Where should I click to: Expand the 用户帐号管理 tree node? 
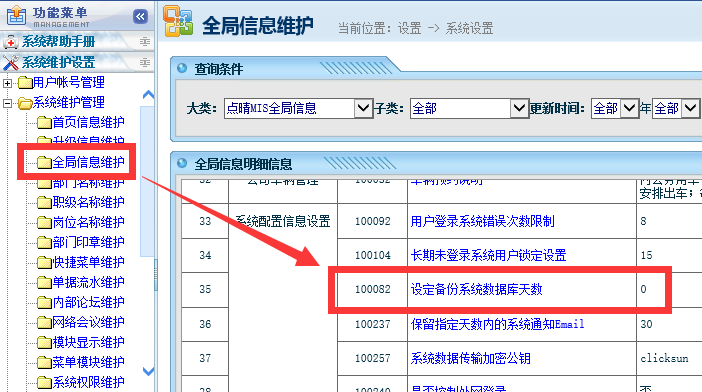coord(7,83)
